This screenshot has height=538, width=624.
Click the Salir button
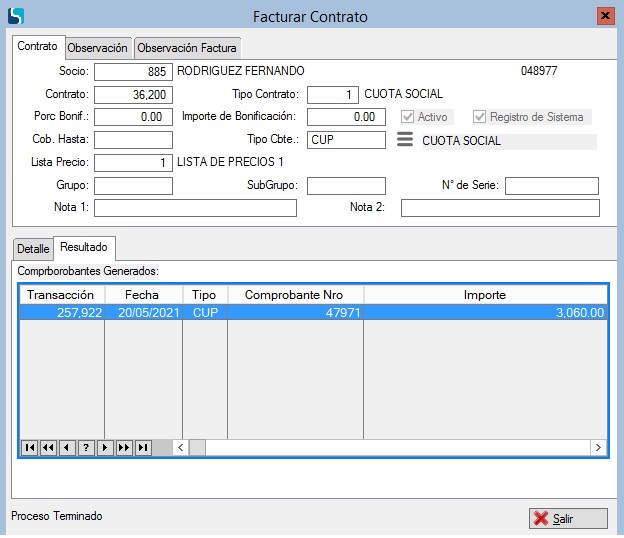click(567, 518)
